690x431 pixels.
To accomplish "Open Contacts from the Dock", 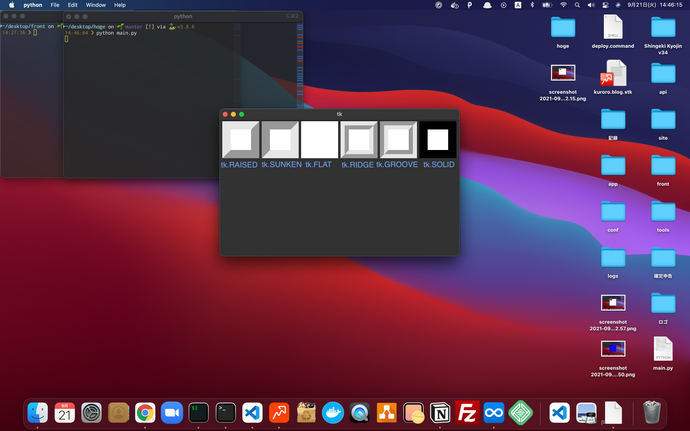I will tap(118, 413).
